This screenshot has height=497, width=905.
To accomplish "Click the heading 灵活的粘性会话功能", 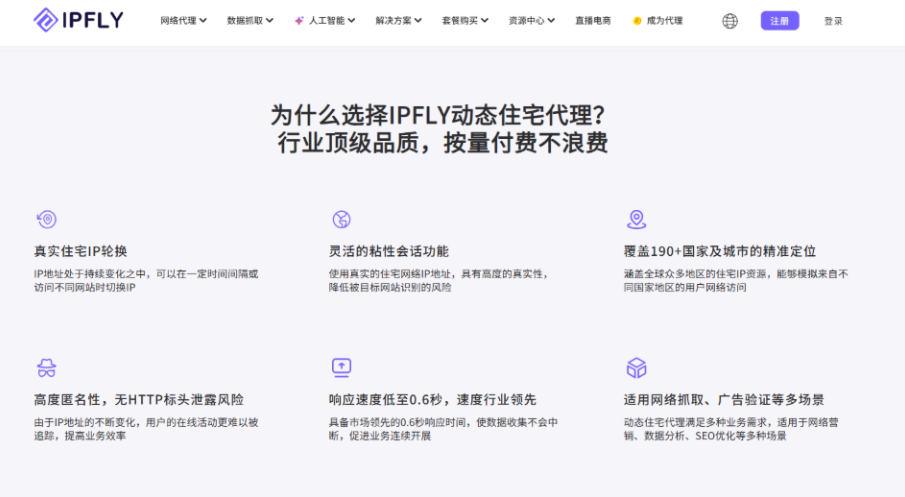I will pos(388,251).
